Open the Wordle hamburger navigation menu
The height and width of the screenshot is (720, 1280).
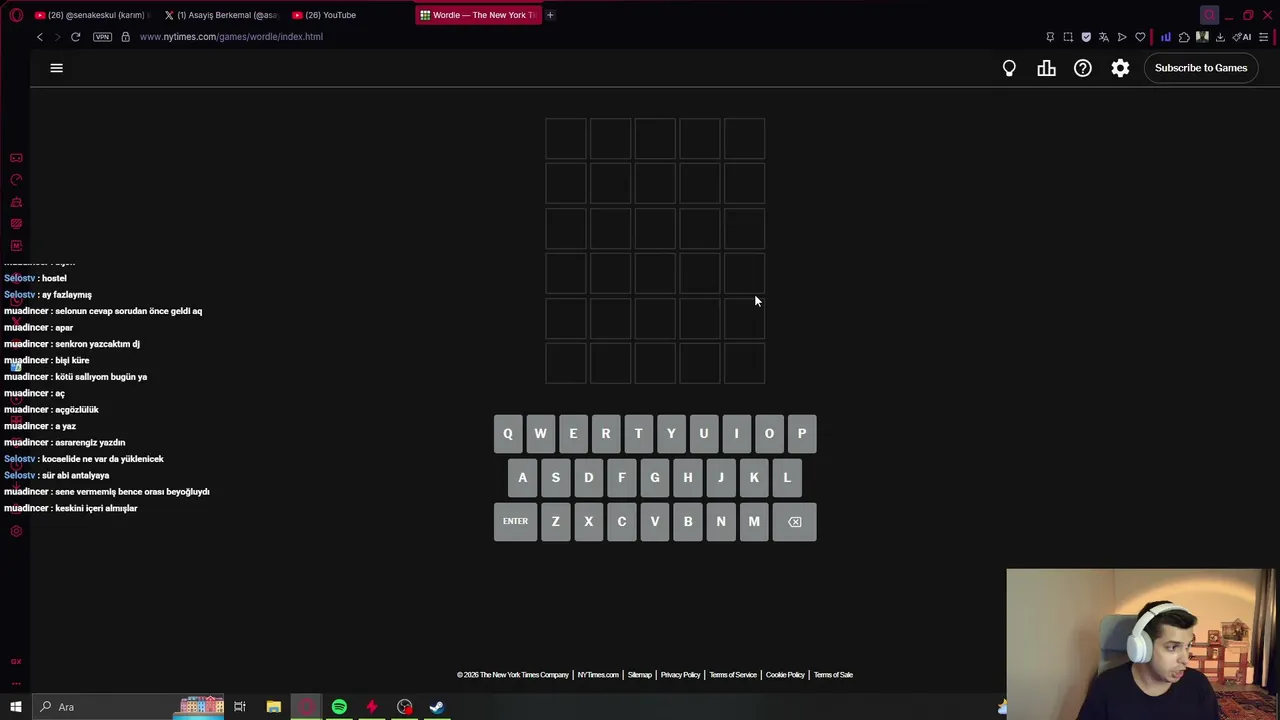(56, 68)
